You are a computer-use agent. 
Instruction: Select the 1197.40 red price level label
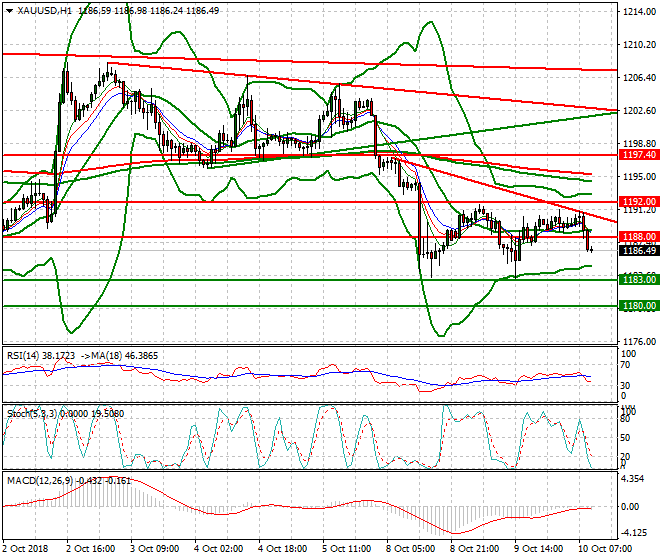pyautogui.click(x=639, y=155)
